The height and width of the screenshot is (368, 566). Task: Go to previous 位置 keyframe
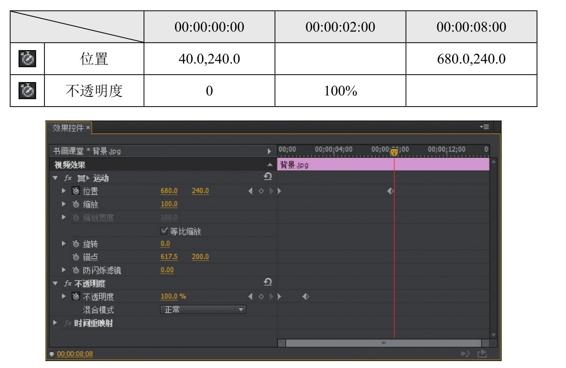[x=251, y=191]
